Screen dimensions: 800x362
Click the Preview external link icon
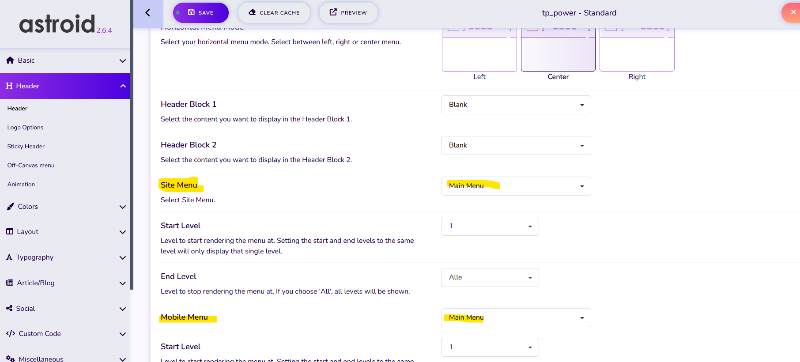[x=333, y=12]
